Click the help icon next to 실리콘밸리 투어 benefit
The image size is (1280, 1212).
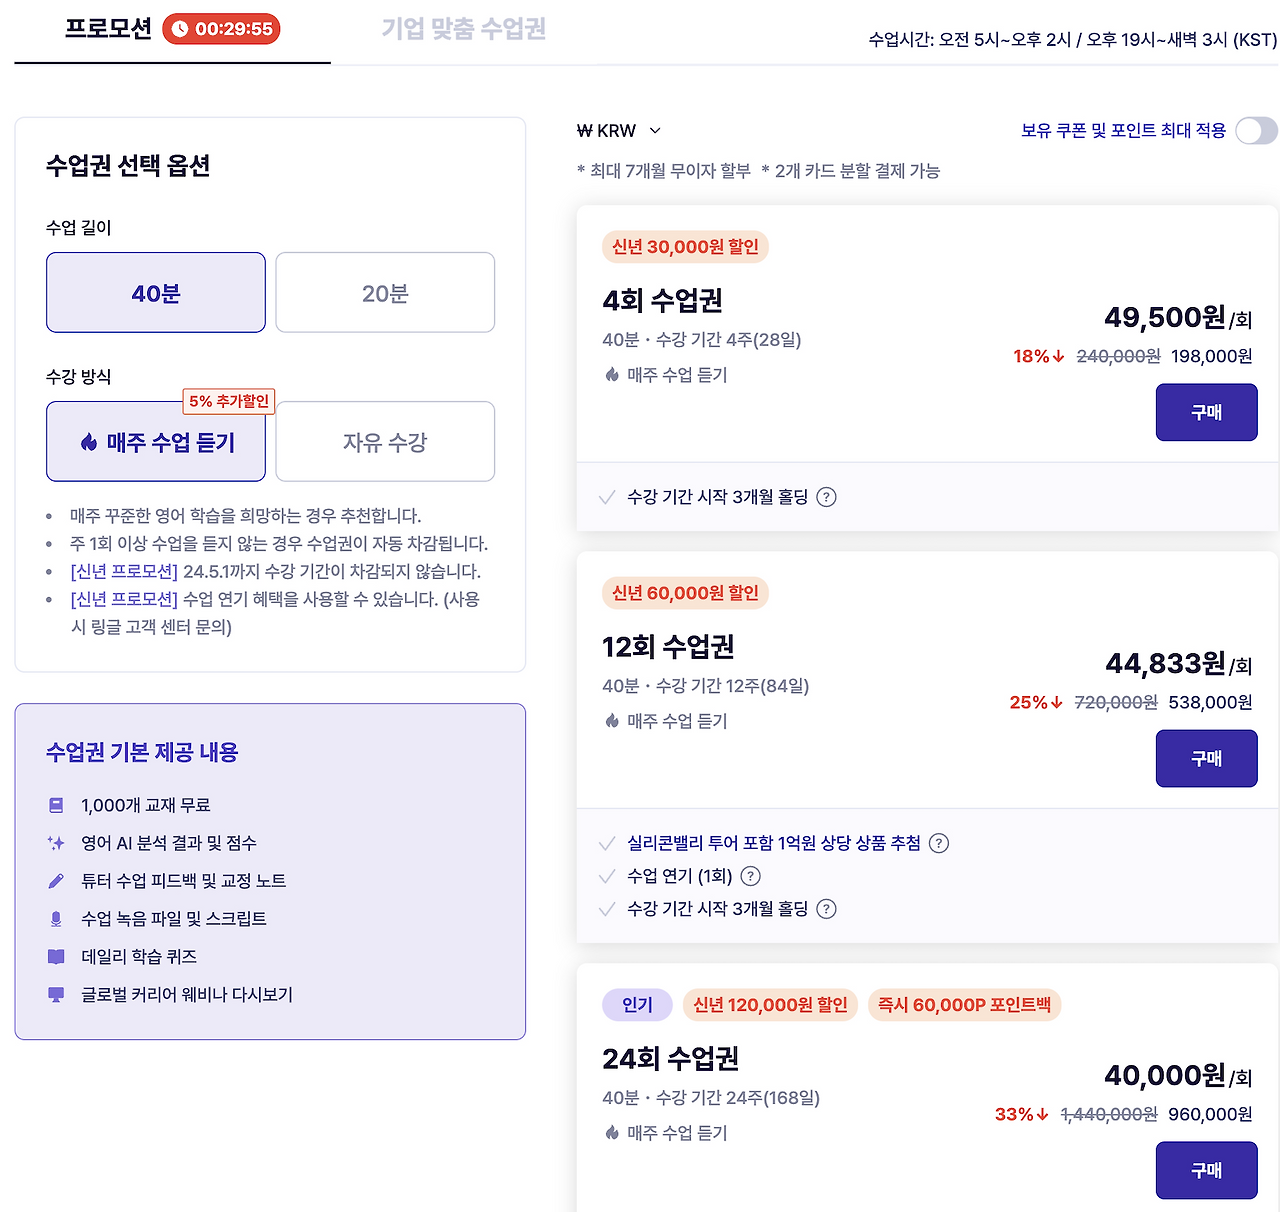coord(939,843)
